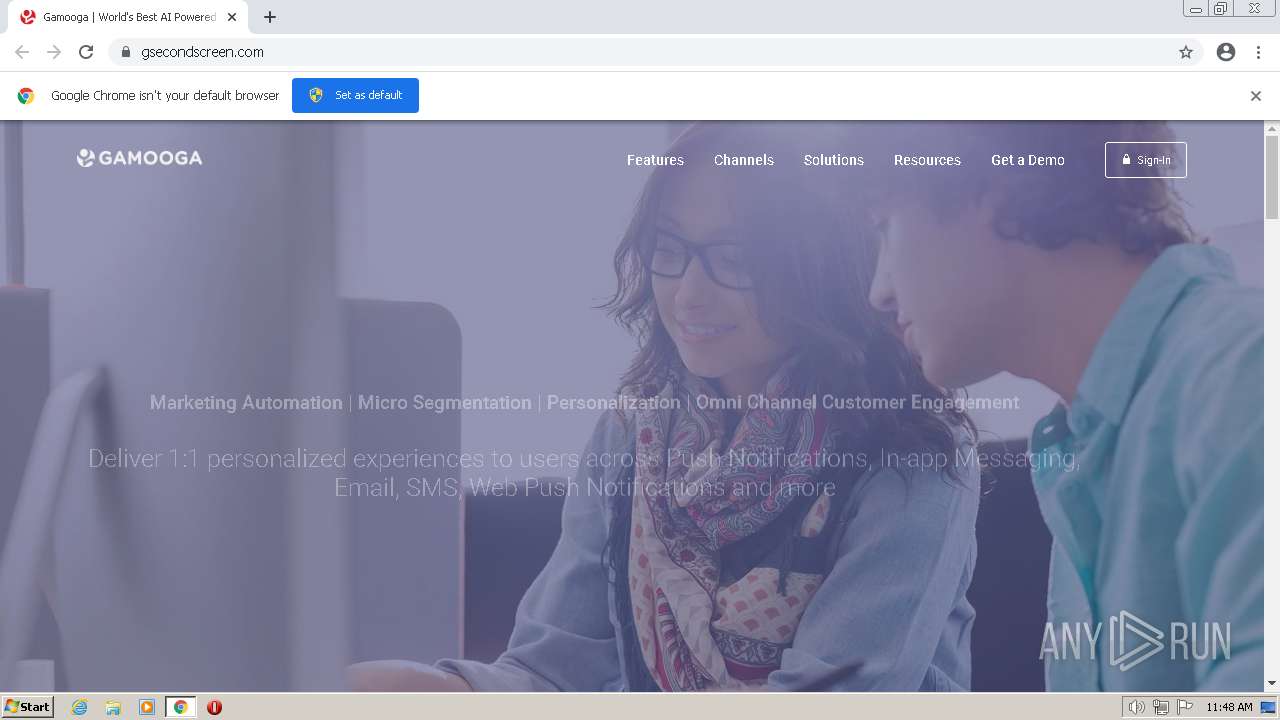
Task: Open File Explorer from the taskbar
Action: click(x=113, y=707)
